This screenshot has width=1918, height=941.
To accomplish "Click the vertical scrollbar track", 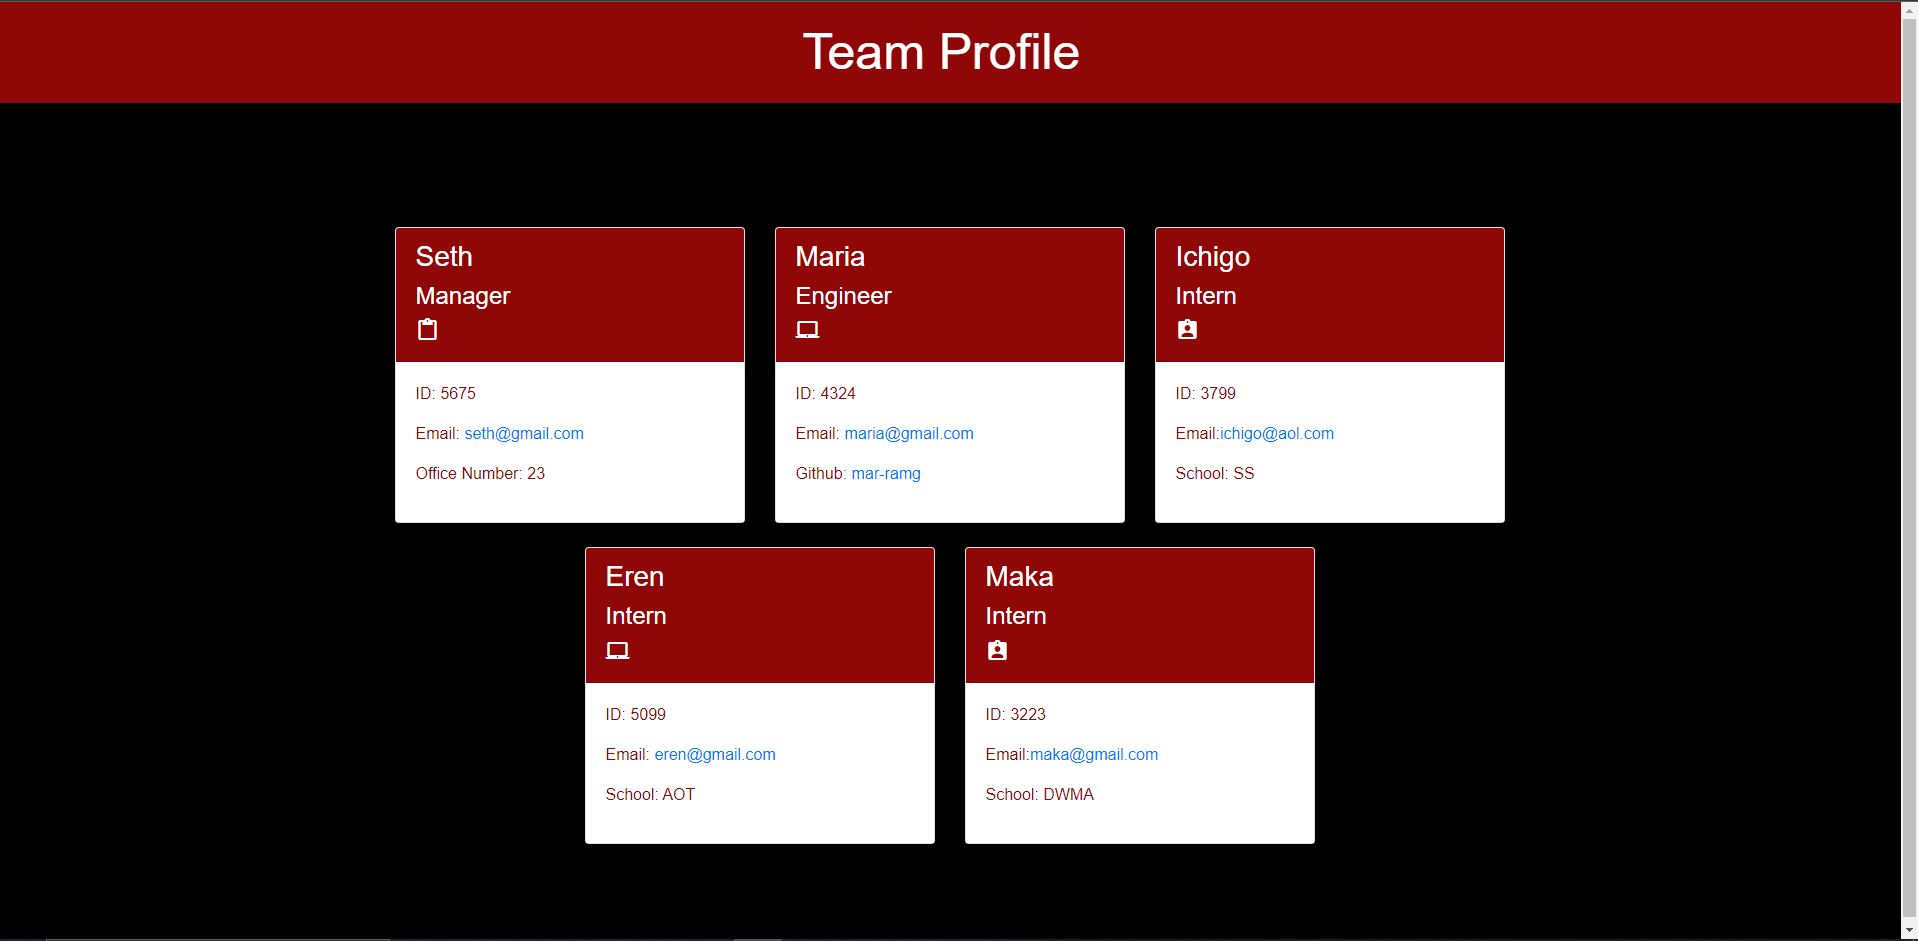I will [x=1910, y=500].
